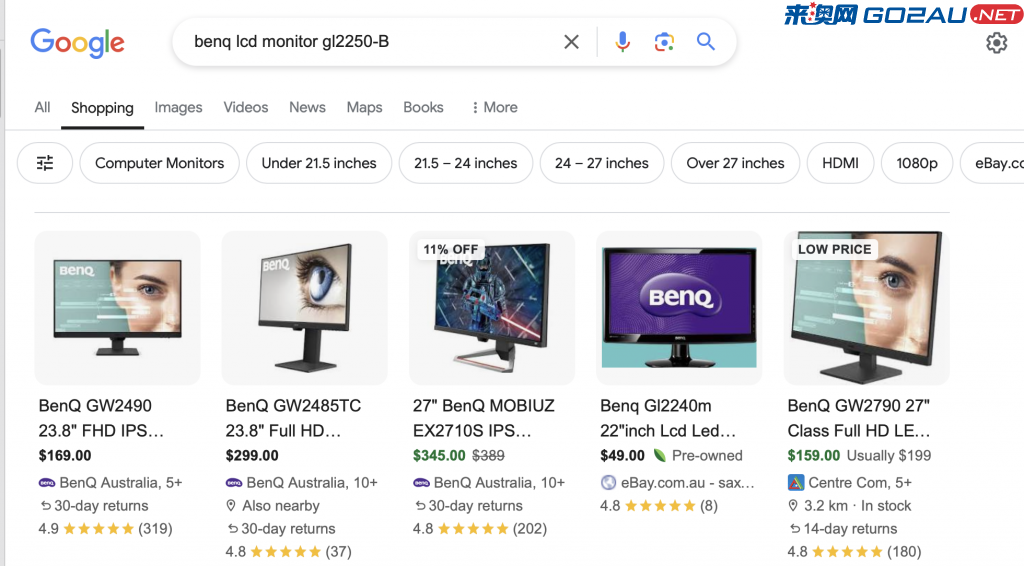This screenshot has width=1024, height=566.
Task: Select the Over 27 inches filter chip
Action: point(735,163)
